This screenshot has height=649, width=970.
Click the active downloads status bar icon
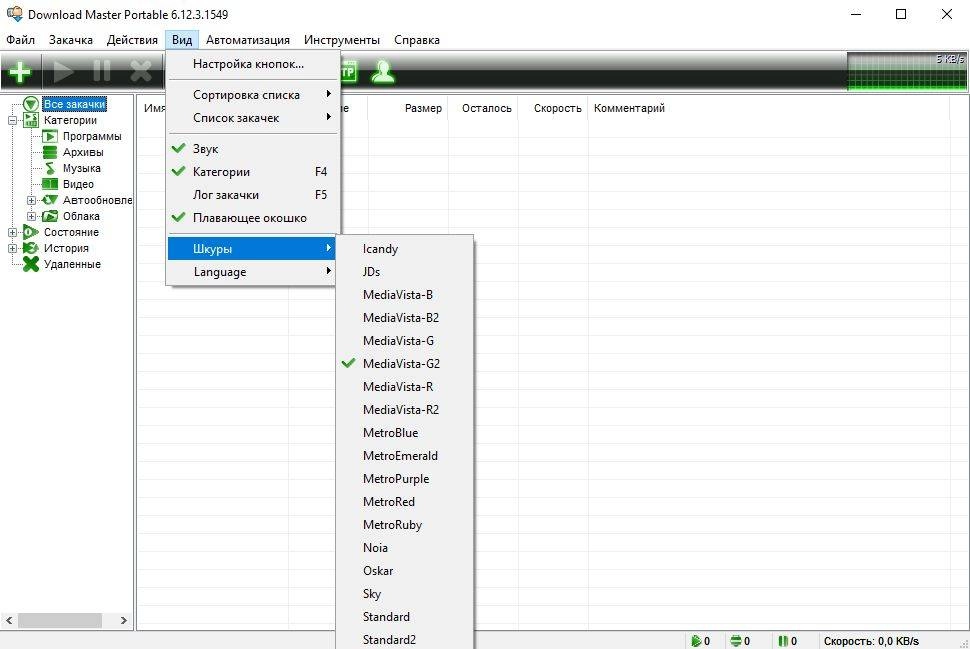pyautogui.click(x=696, y=641)
